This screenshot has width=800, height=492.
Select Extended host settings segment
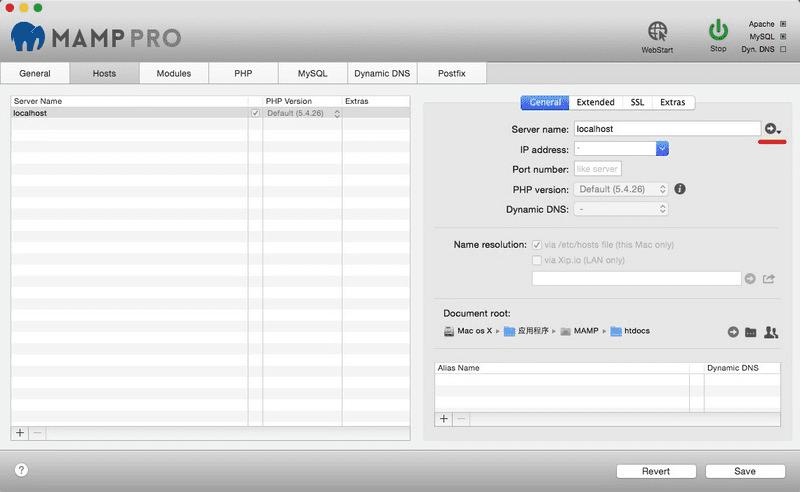595,102
